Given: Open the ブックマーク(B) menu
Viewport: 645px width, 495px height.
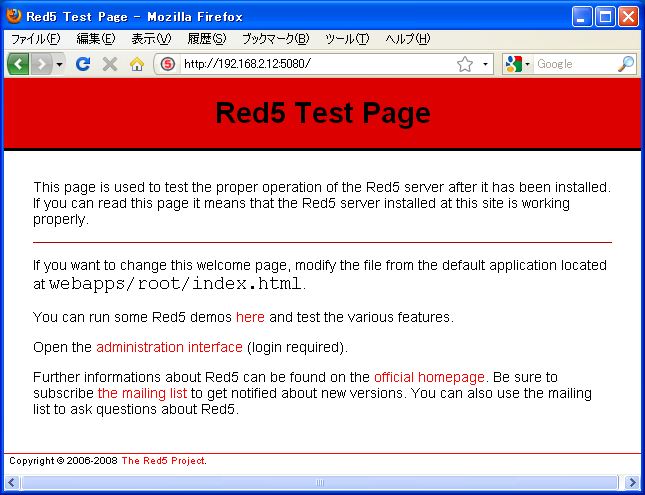Looking at the screenshot, I should click(x=275, y=39).
